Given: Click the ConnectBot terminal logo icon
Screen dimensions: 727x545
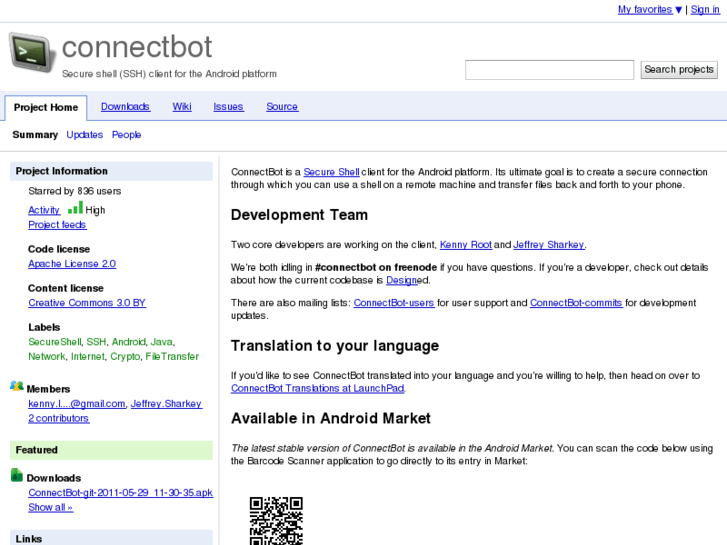Looking at the screenshot, I should (x=32, y=52).
